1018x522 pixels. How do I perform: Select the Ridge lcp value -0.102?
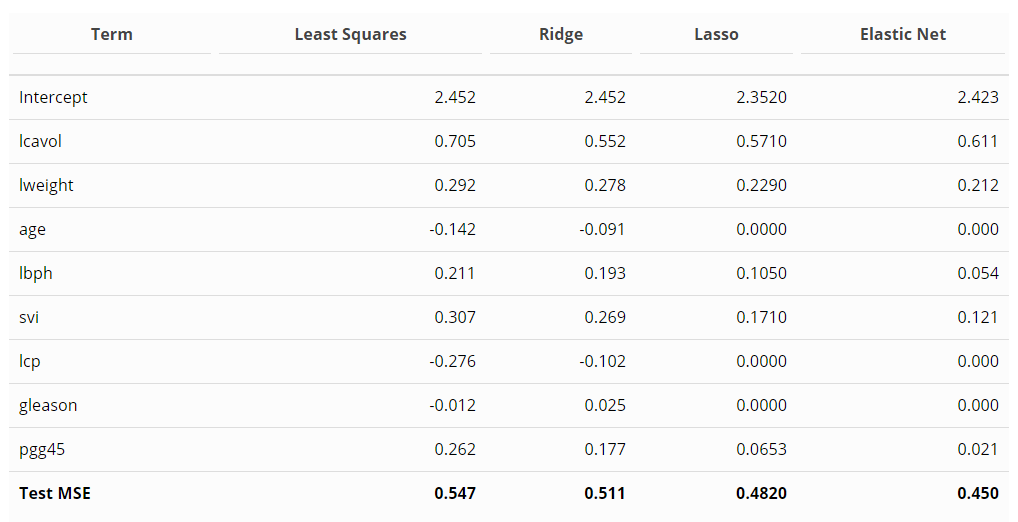coord(602,361)
